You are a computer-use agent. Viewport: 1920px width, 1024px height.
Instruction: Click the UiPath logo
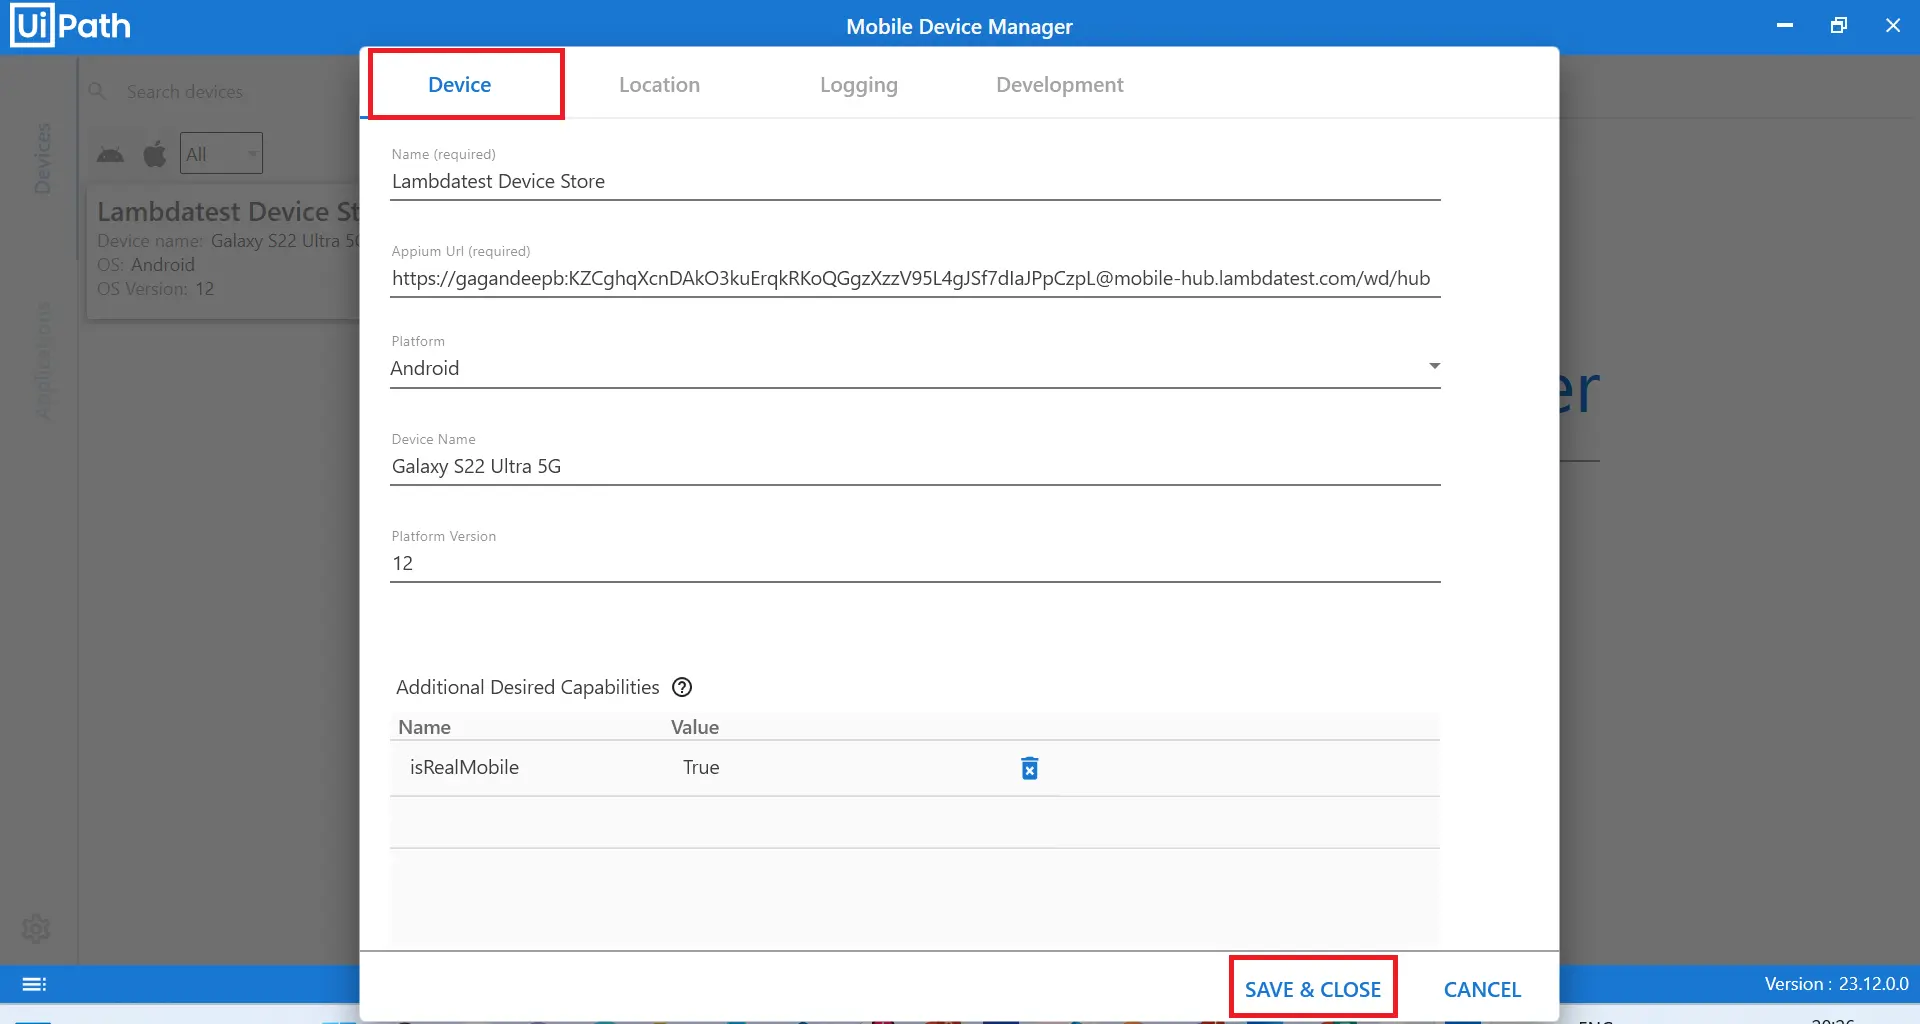tap(71, 26)
